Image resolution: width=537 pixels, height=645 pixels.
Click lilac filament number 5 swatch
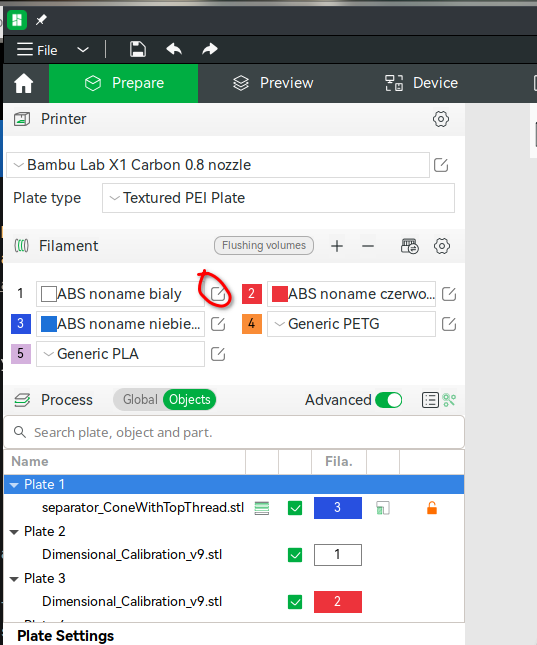coord(21,354)
